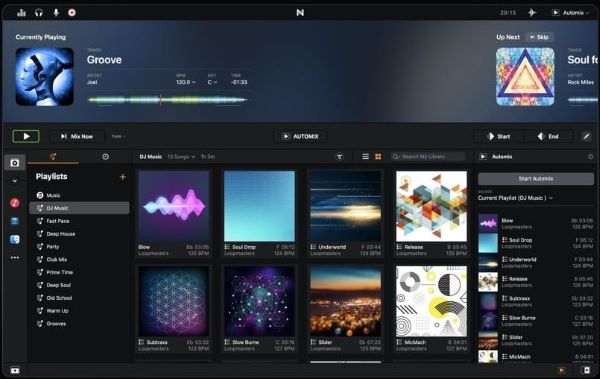Open the Party playlist
This screenshot has width=600, height=379.
pos(79,247)
